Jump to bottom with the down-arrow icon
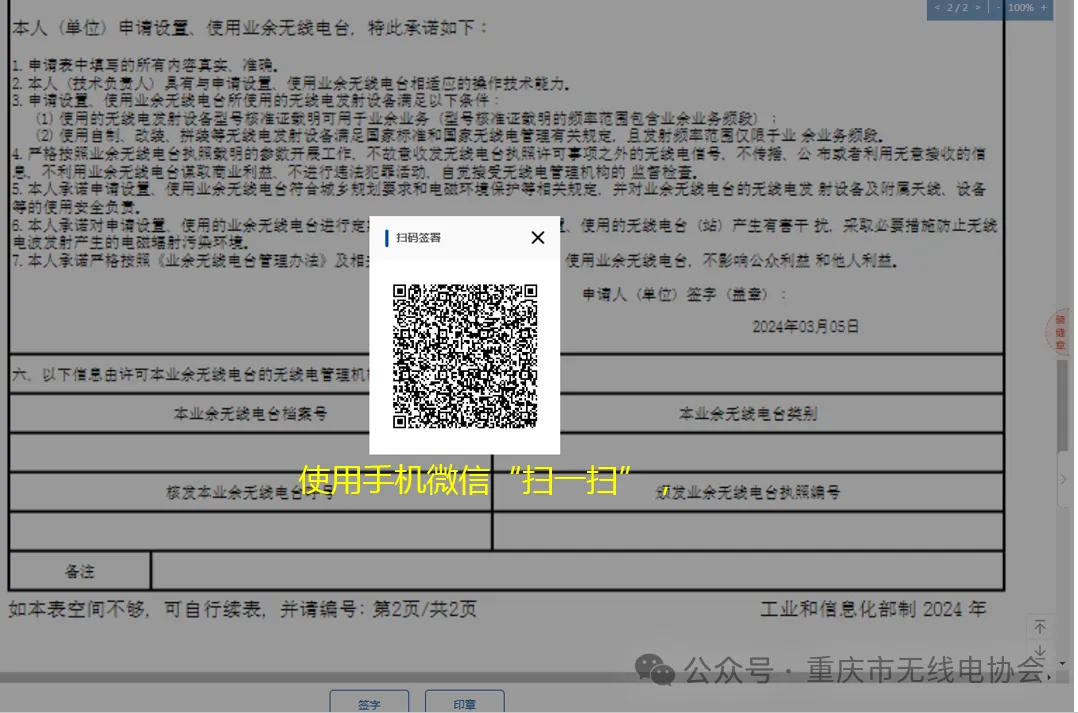This screenshot has width=1078, height=713. [x=1040, y=650]
